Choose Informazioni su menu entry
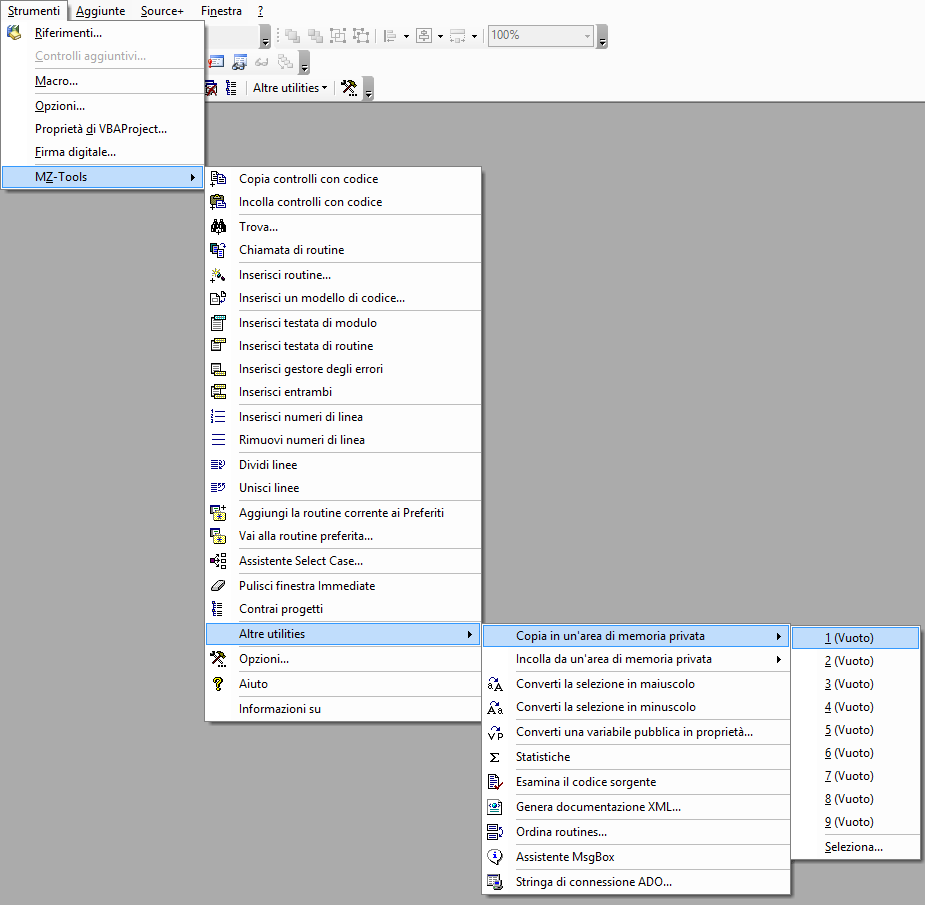This screenshot has width=925, height=905. coord(343,709)
